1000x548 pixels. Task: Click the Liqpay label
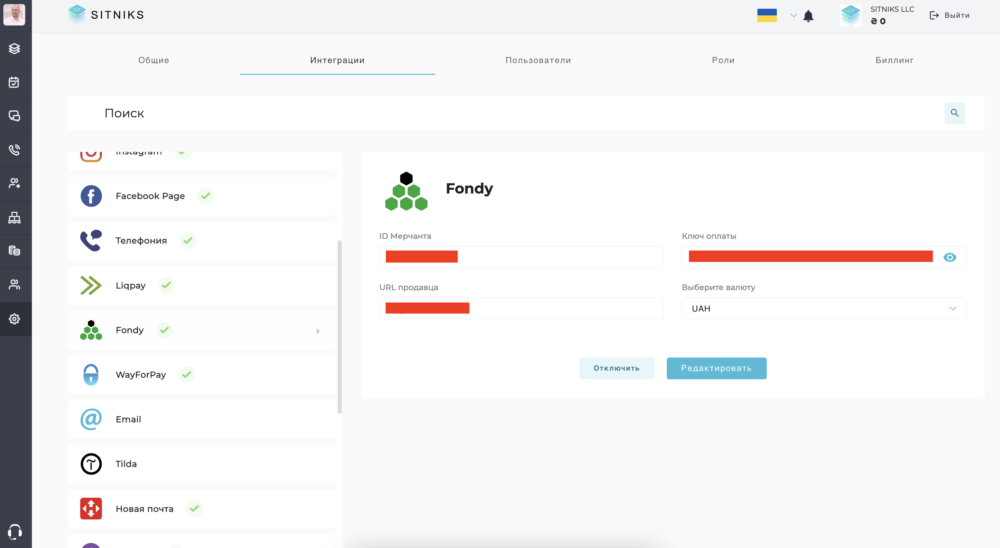coord(131,285)
